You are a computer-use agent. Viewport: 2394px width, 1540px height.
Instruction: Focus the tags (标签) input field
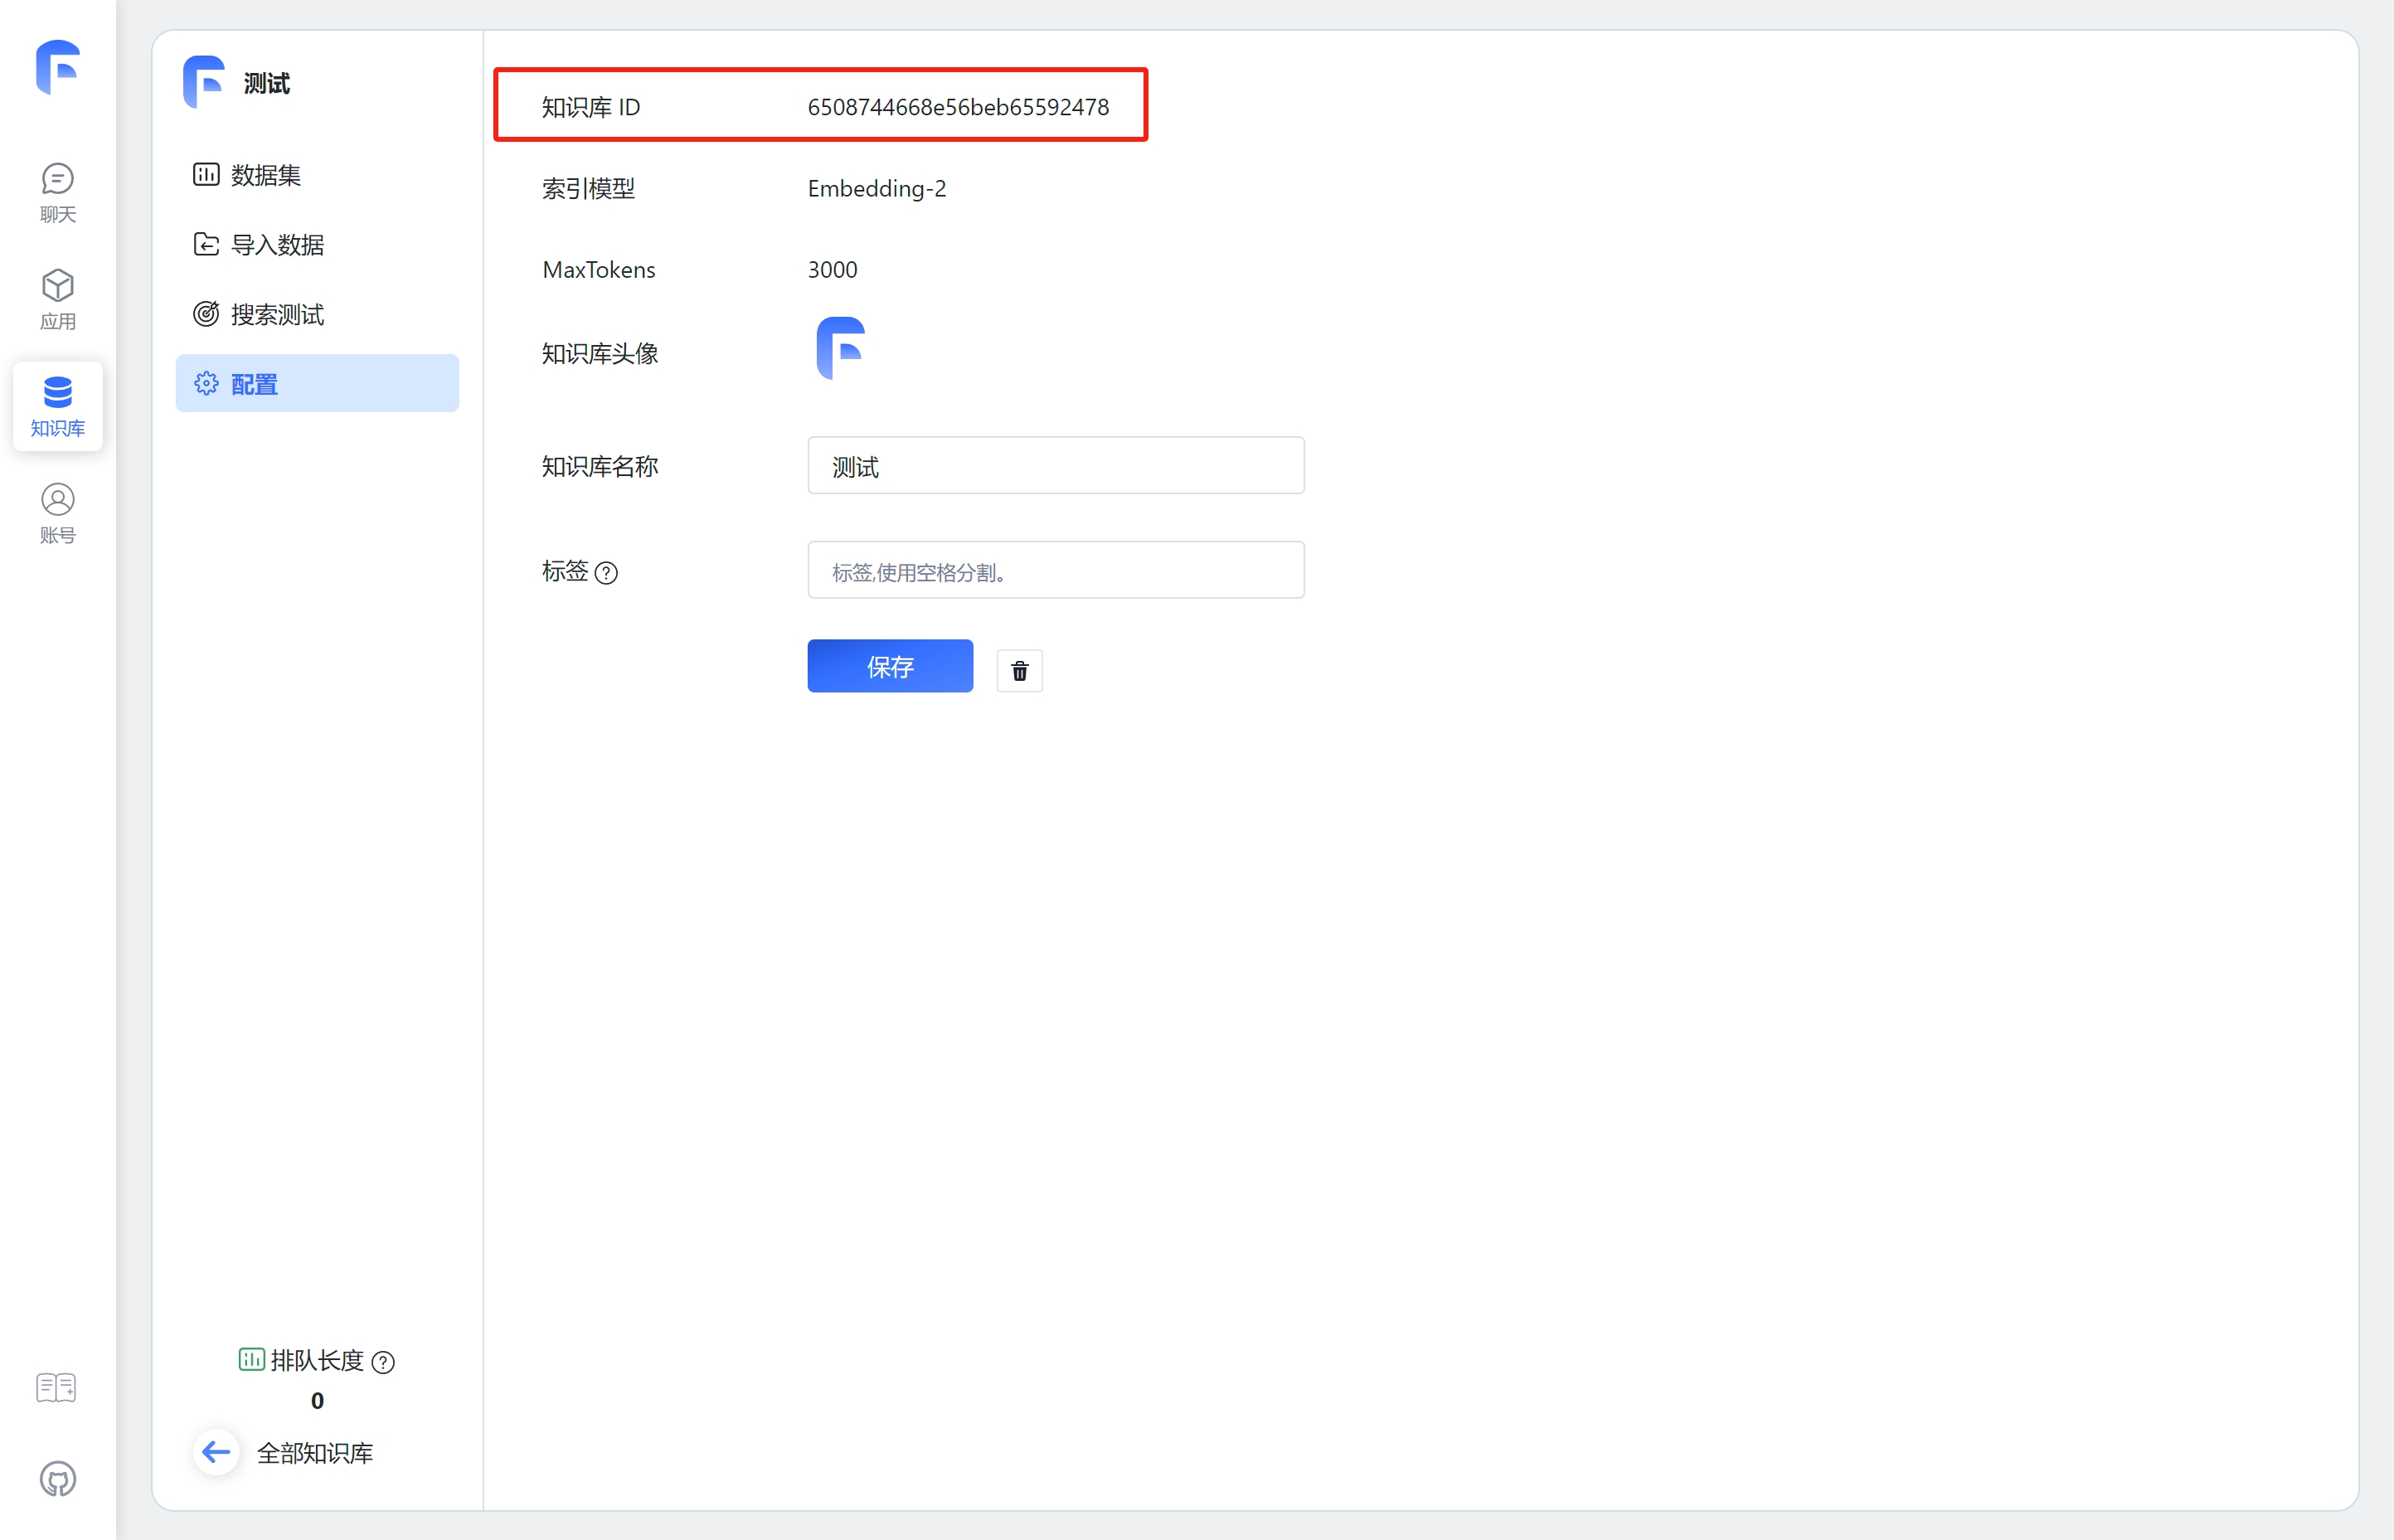coord(1055,571)
